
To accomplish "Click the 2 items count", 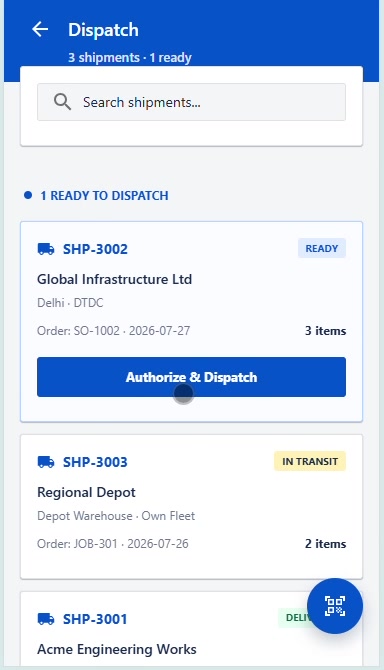I will click(x=325, y=544).
